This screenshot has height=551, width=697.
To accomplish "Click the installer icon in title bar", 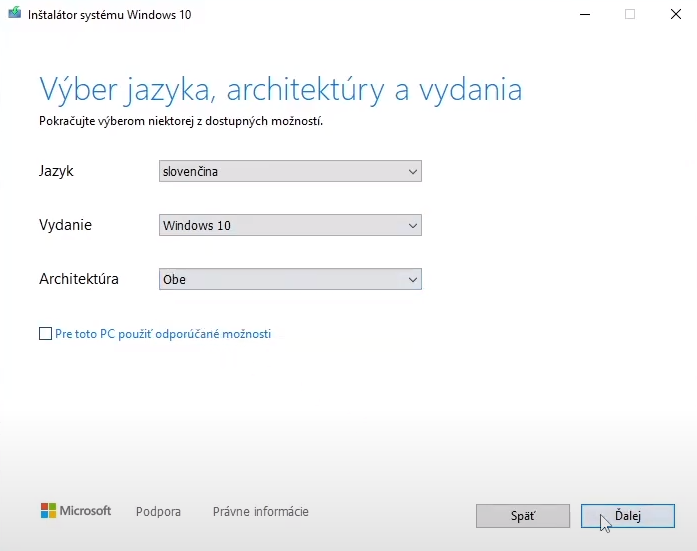I will (15, 13).
